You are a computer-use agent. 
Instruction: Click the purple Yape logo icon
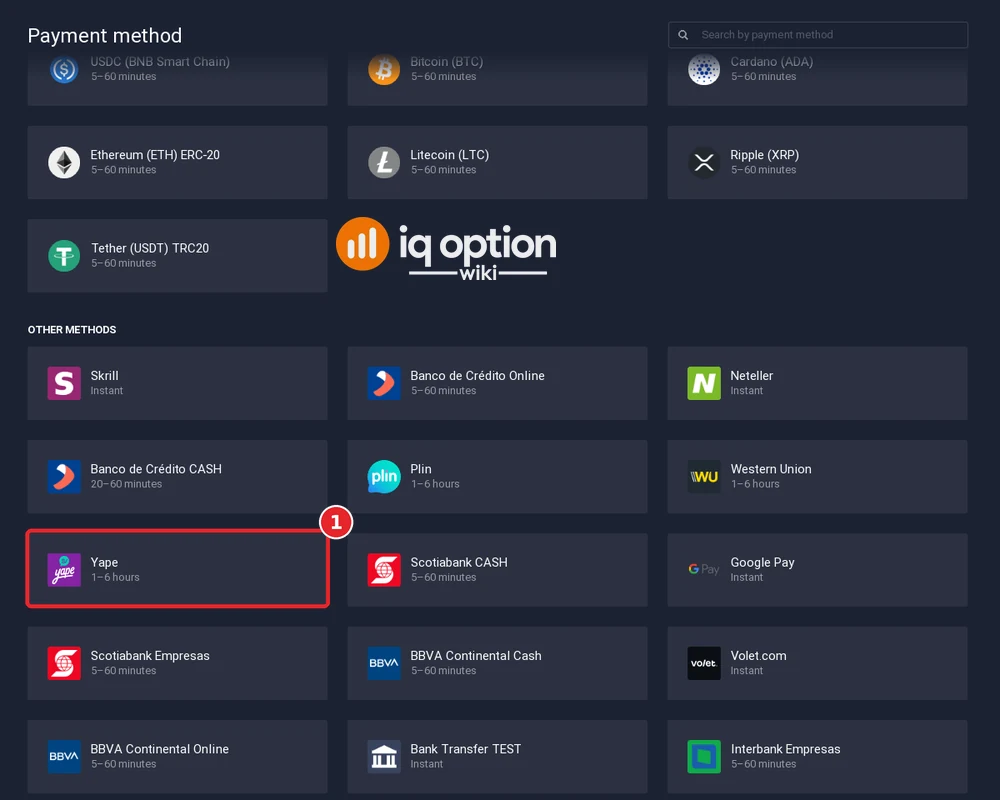[64, 570]
